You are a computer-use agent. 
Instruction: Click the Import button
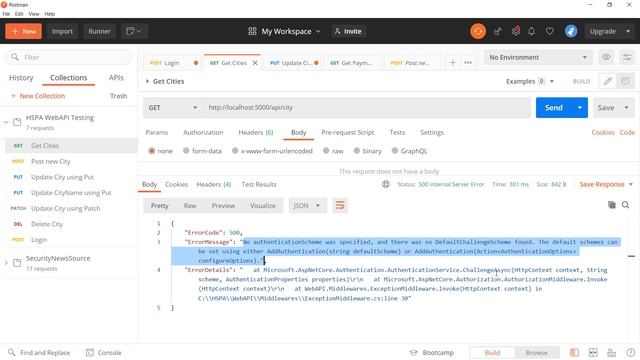(62, 31)
